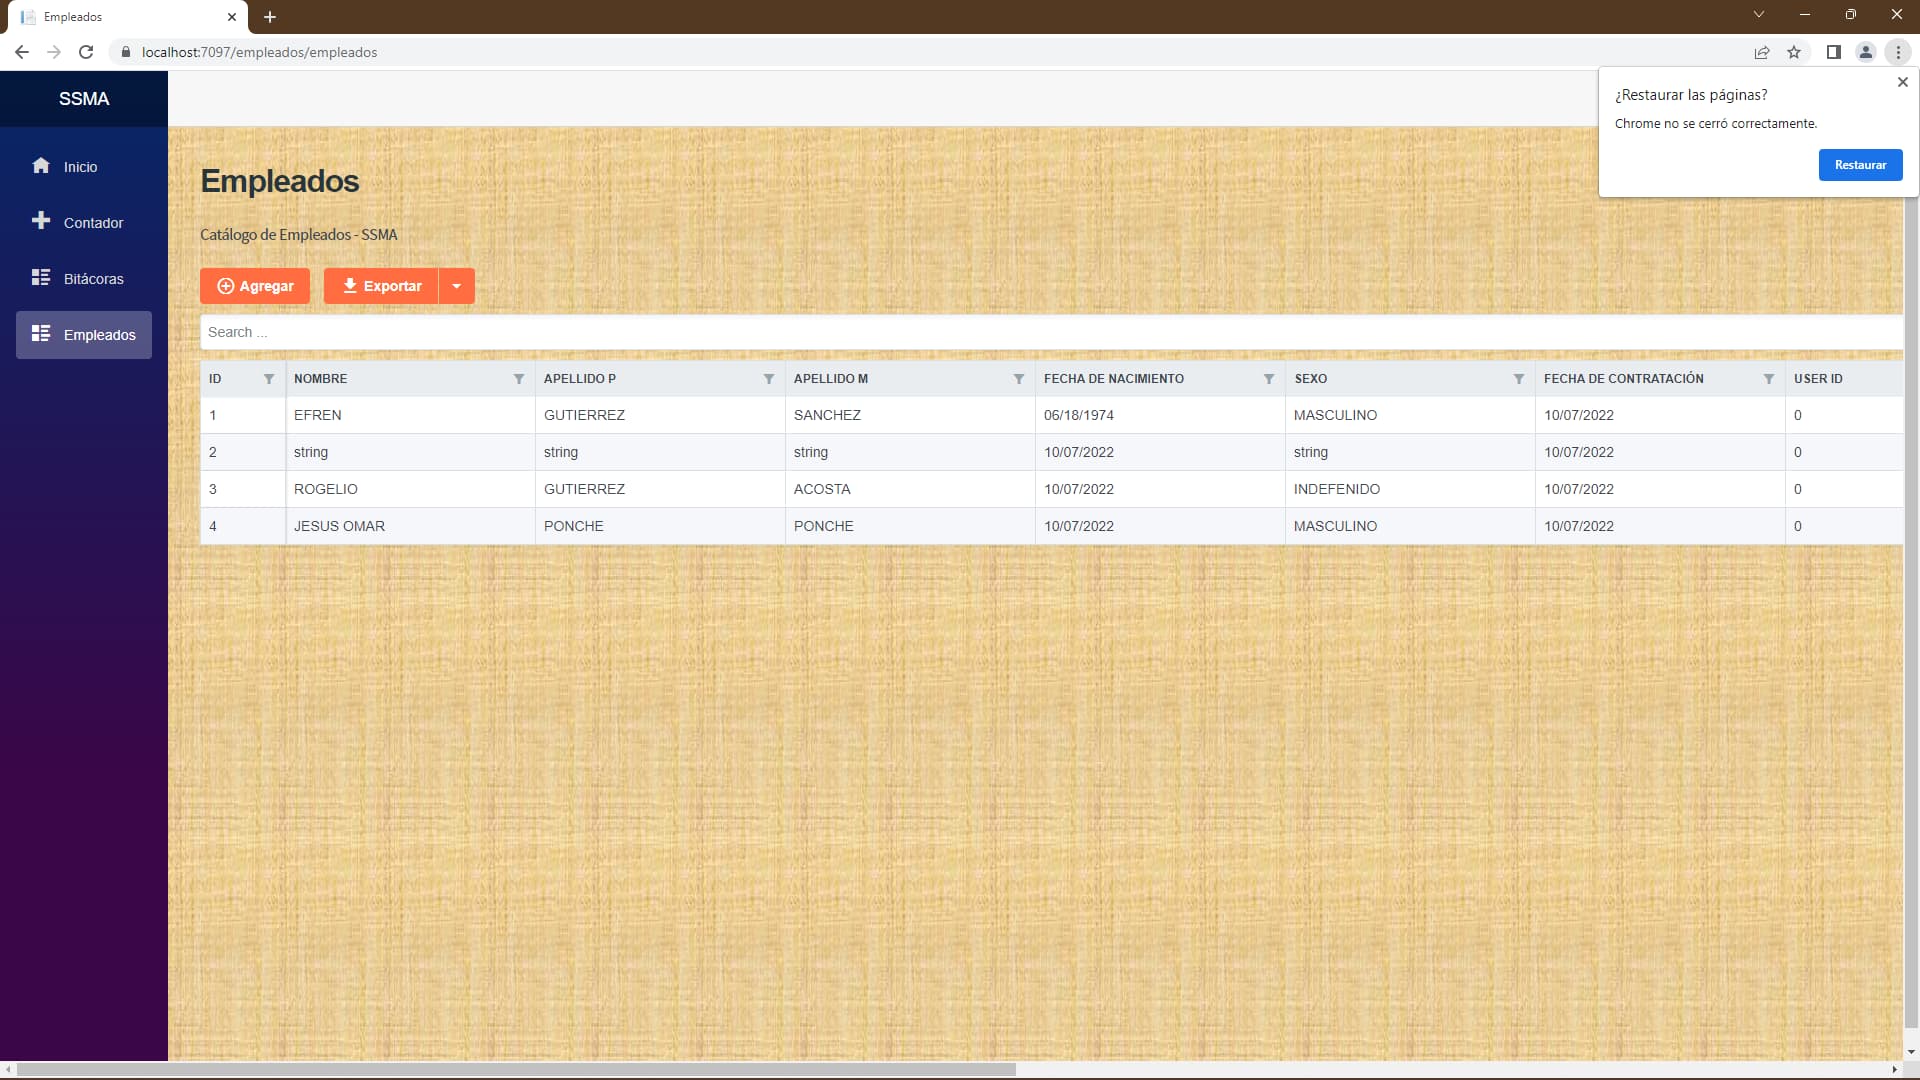
Task: Click the Agregar button
Action: [x=255, y=286]
